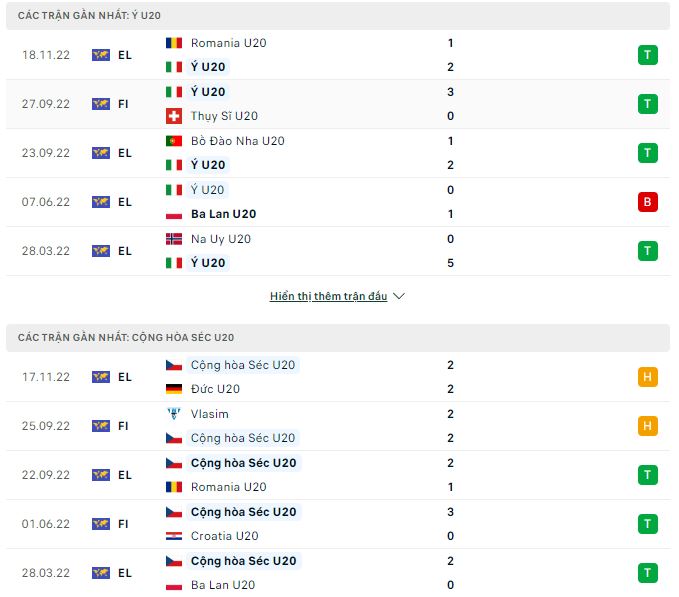This screenshot has height=597, width=679.
Task: Click the Các trận gần nhất: Cộng hòa Séc U20 header
Action: [x=126, y=338]
